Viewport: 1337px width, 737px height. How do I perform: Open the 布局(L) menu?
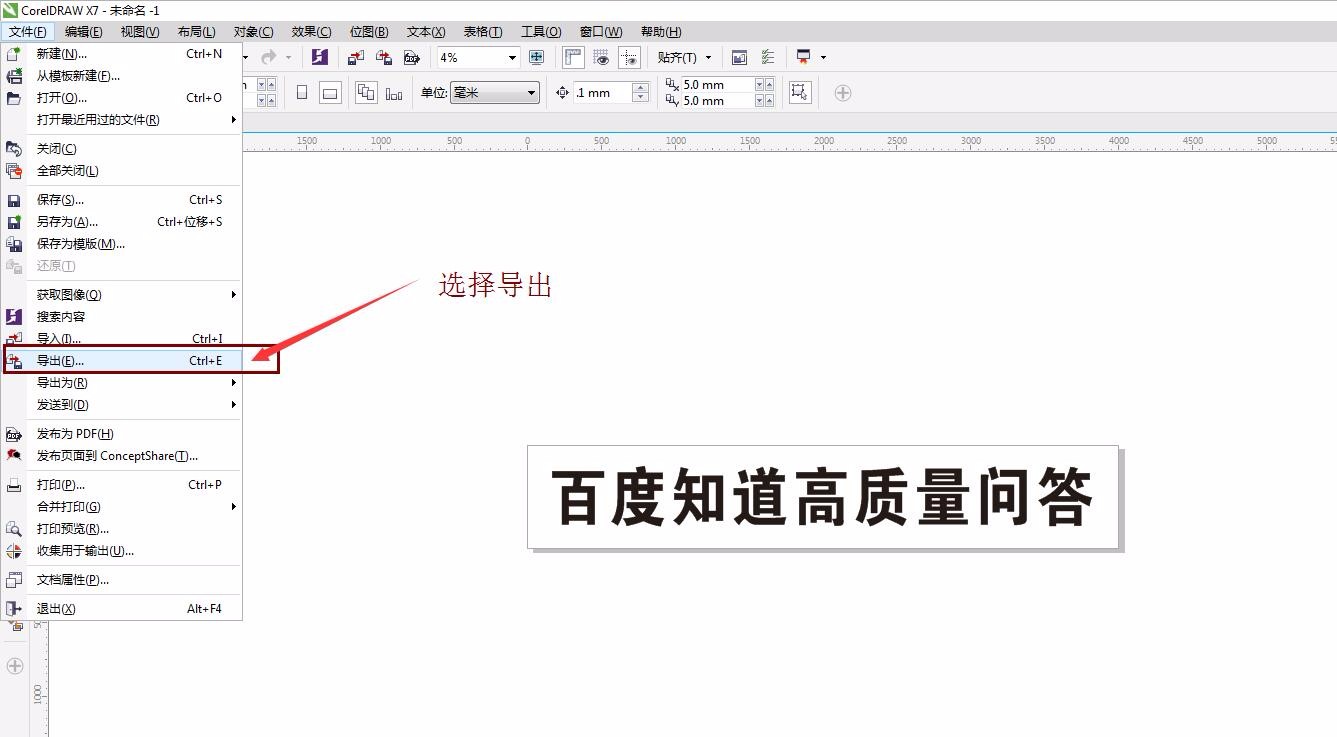pyautogui.click(x=196, y=32)
